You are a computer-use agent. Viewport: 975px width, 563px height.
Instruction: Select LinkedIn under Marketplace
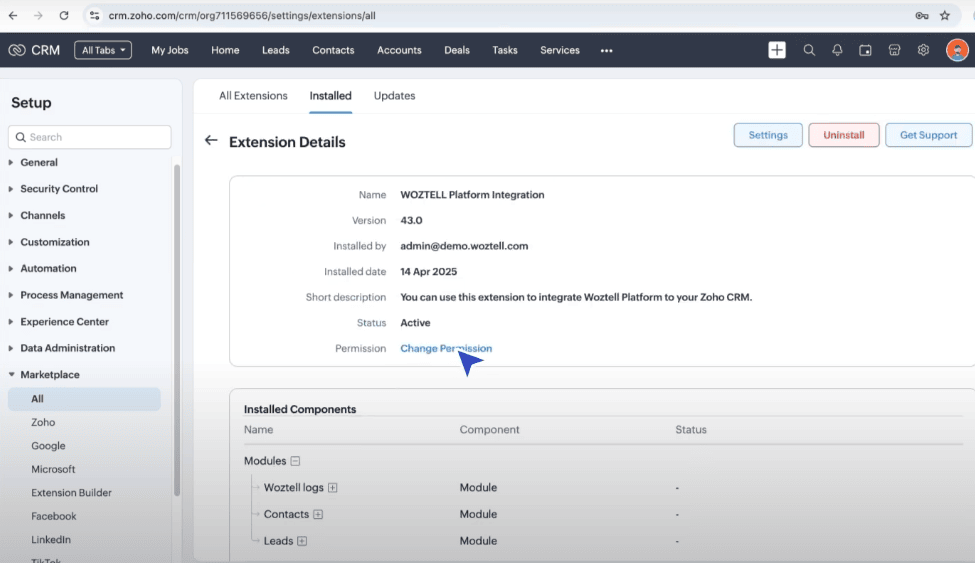pos(51,540)
